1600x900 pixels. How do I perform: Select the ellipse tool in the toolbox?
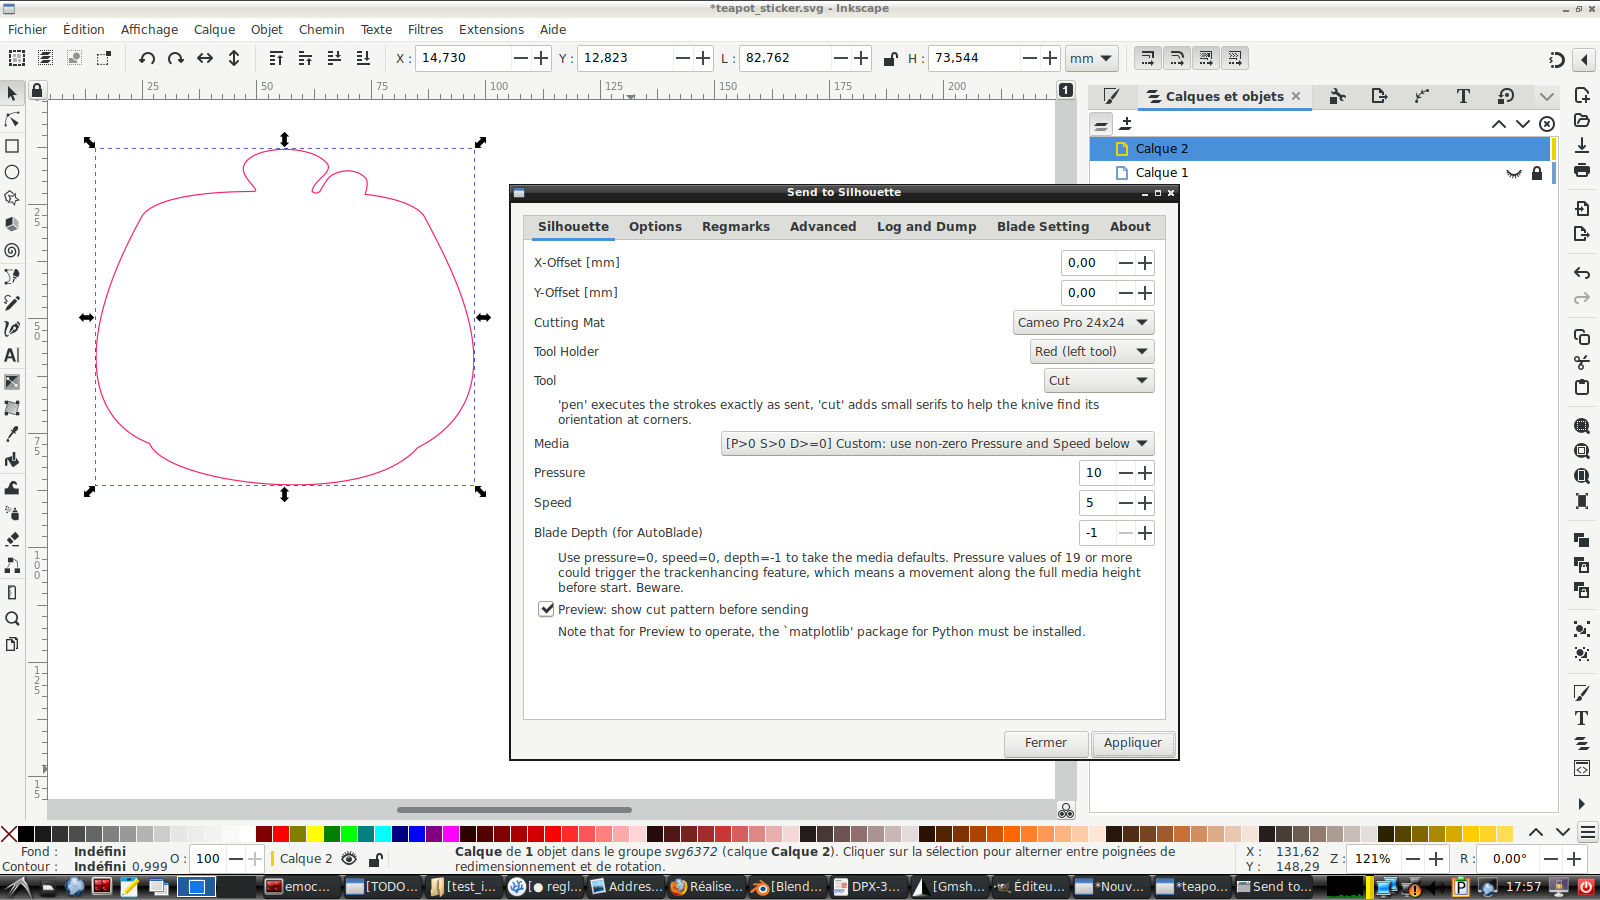(x=12, y=172)
